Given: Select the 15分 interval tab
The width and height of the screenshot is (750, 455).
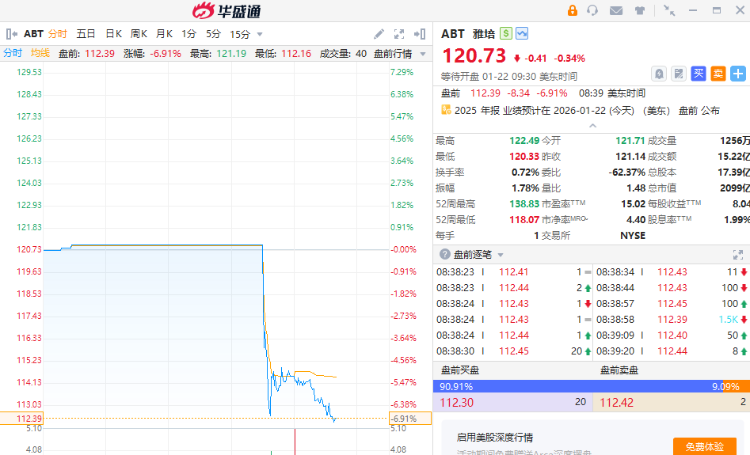Looking at the screenshot, I should click(240, 34).
